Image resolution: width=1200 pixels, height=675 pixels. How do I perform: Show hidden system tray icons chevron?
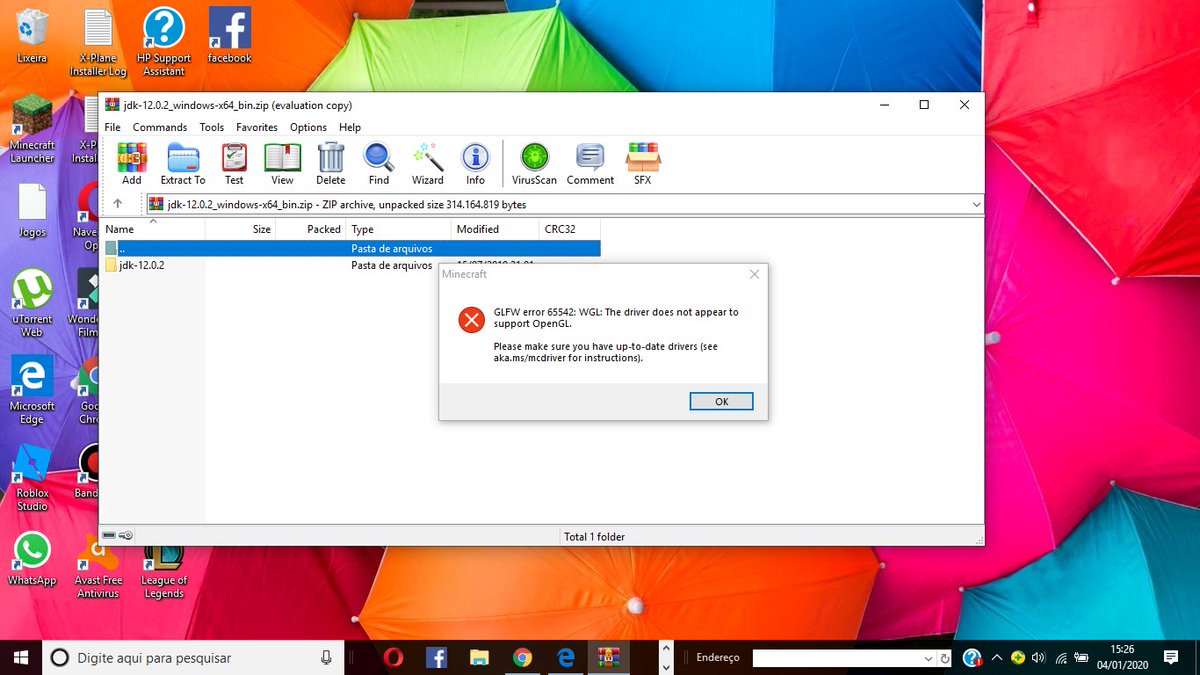click(996, 657)
